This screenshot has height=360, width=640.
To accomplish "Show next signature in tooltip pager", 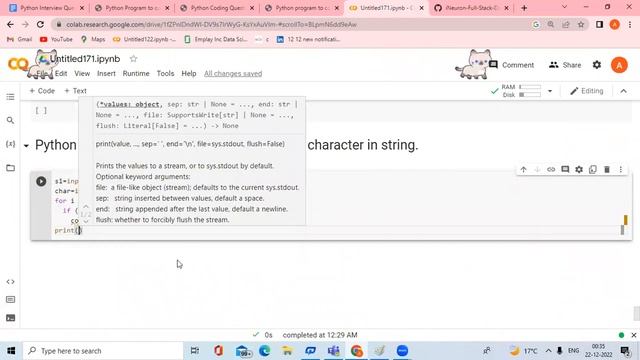I will point(86,221).
